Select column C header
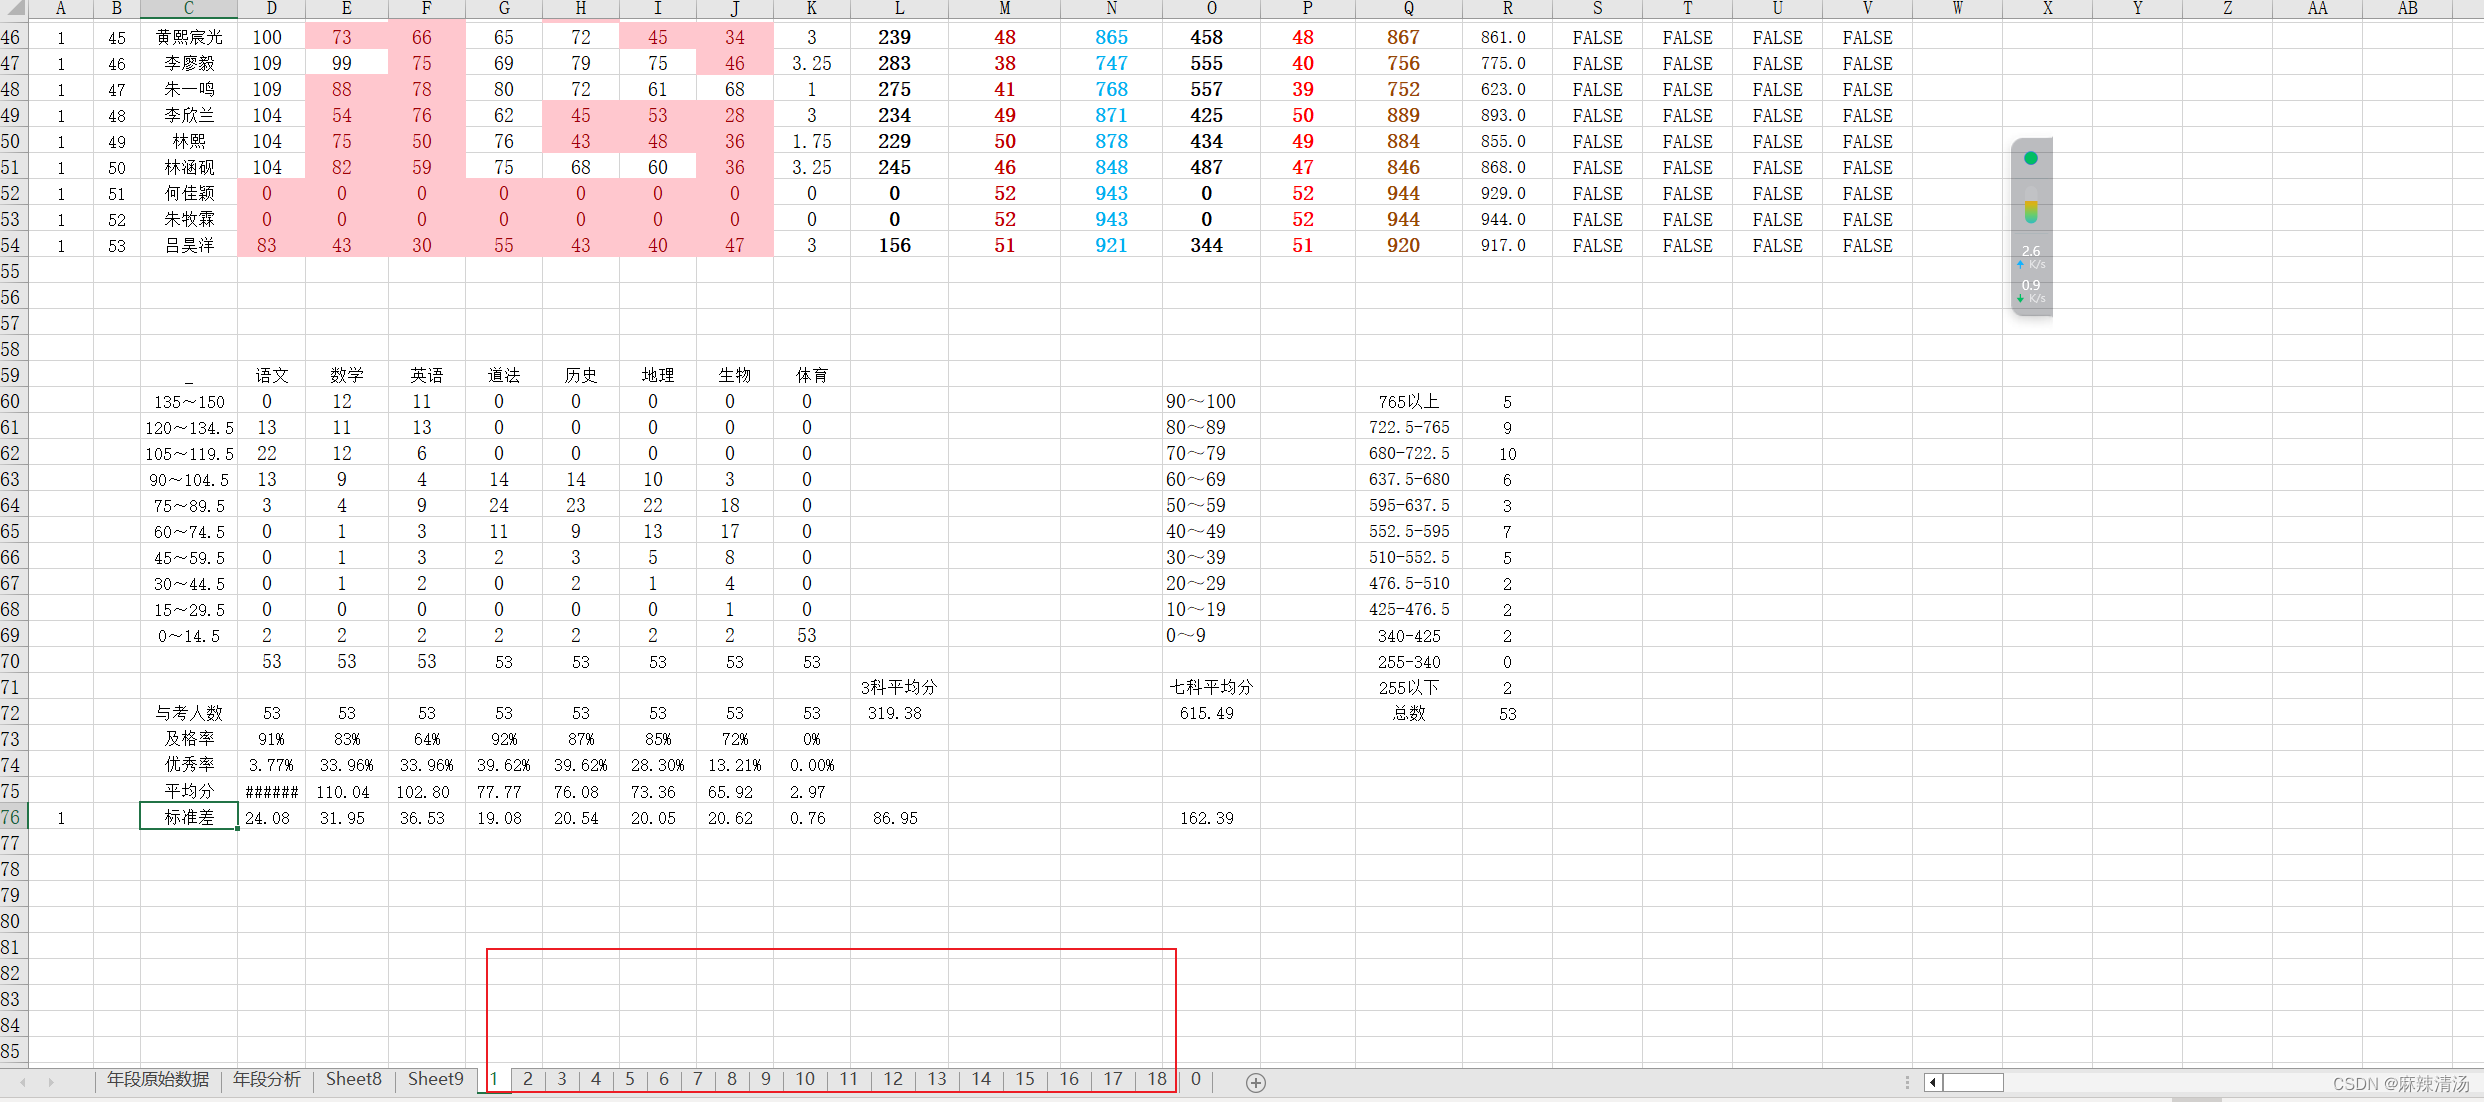The image size is (2484, 1102). (x=188, y=8)
